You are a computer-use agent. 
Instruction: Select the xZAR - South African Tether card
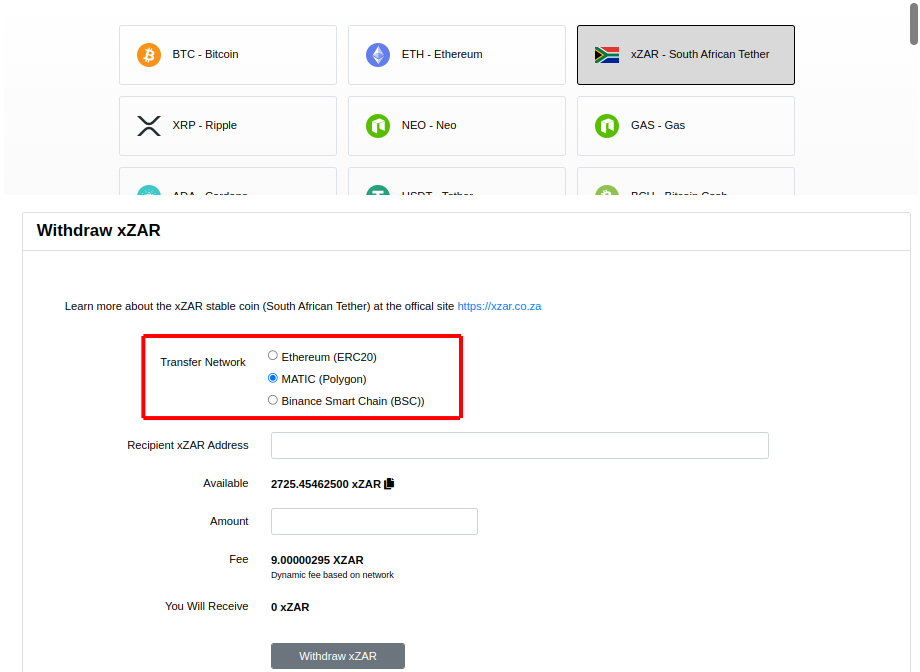coord(686,55)
